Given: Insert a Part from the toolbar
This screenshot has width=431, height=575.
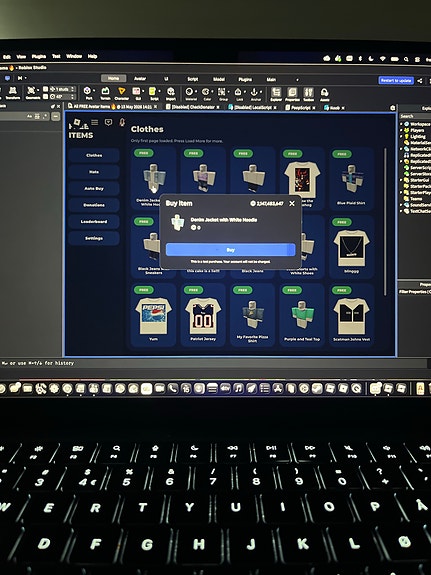Looking at the screenshot, I should 88,93.
